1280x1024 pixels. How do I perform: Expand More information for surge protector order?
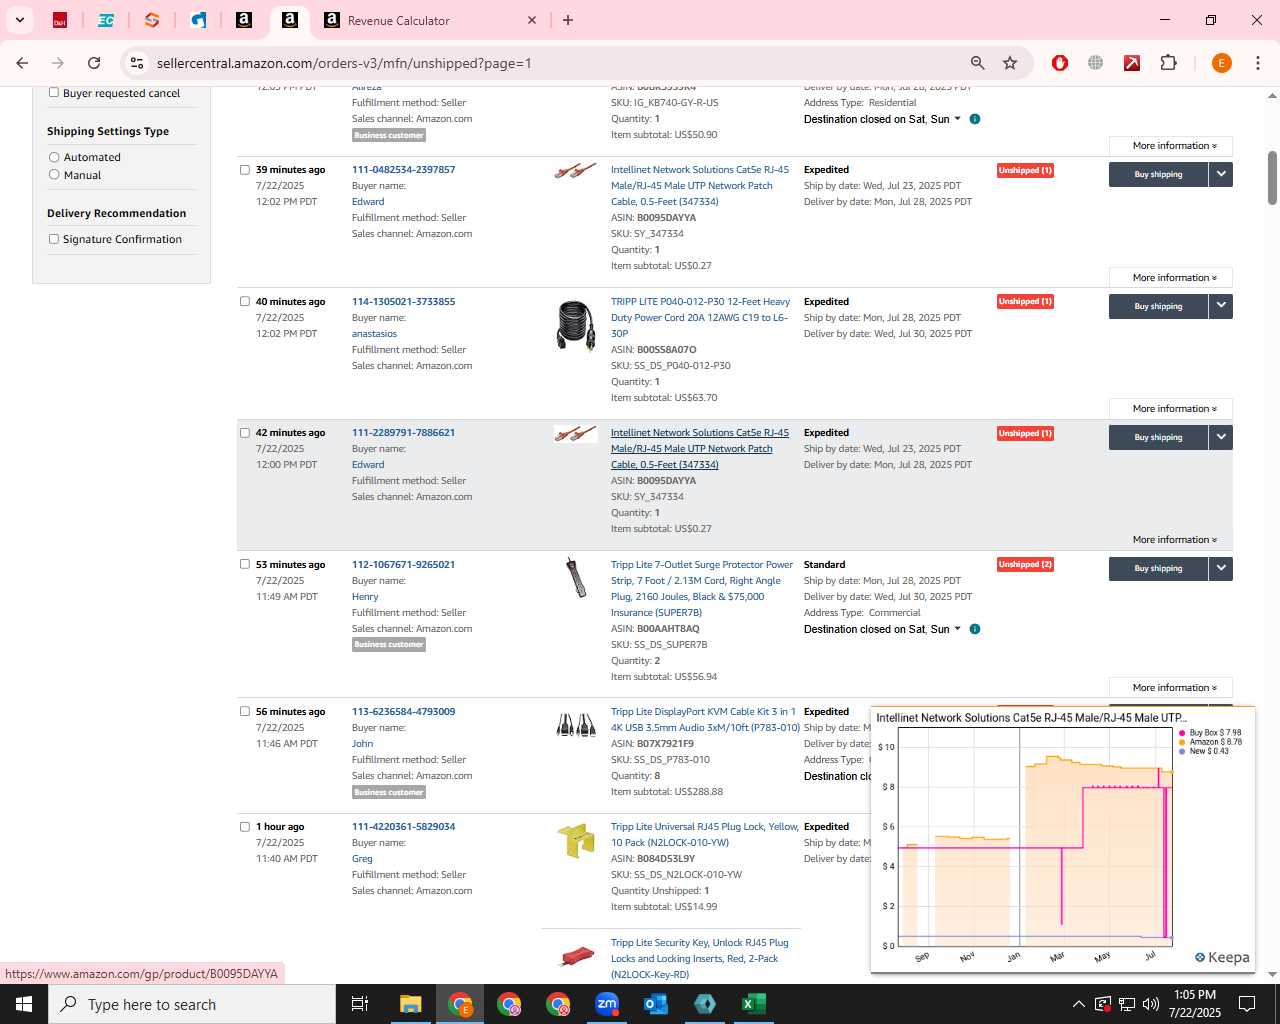coord(1171,688)
